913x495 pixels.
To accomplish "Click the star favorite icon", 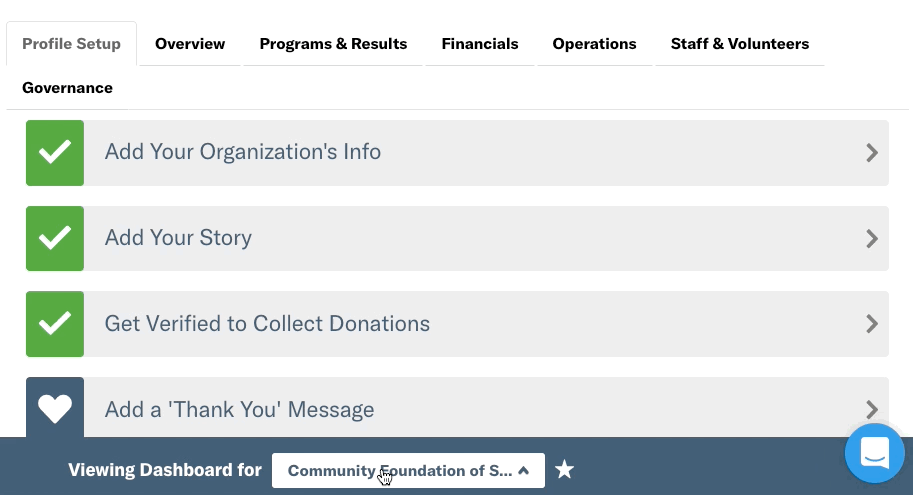I will 564,469.
